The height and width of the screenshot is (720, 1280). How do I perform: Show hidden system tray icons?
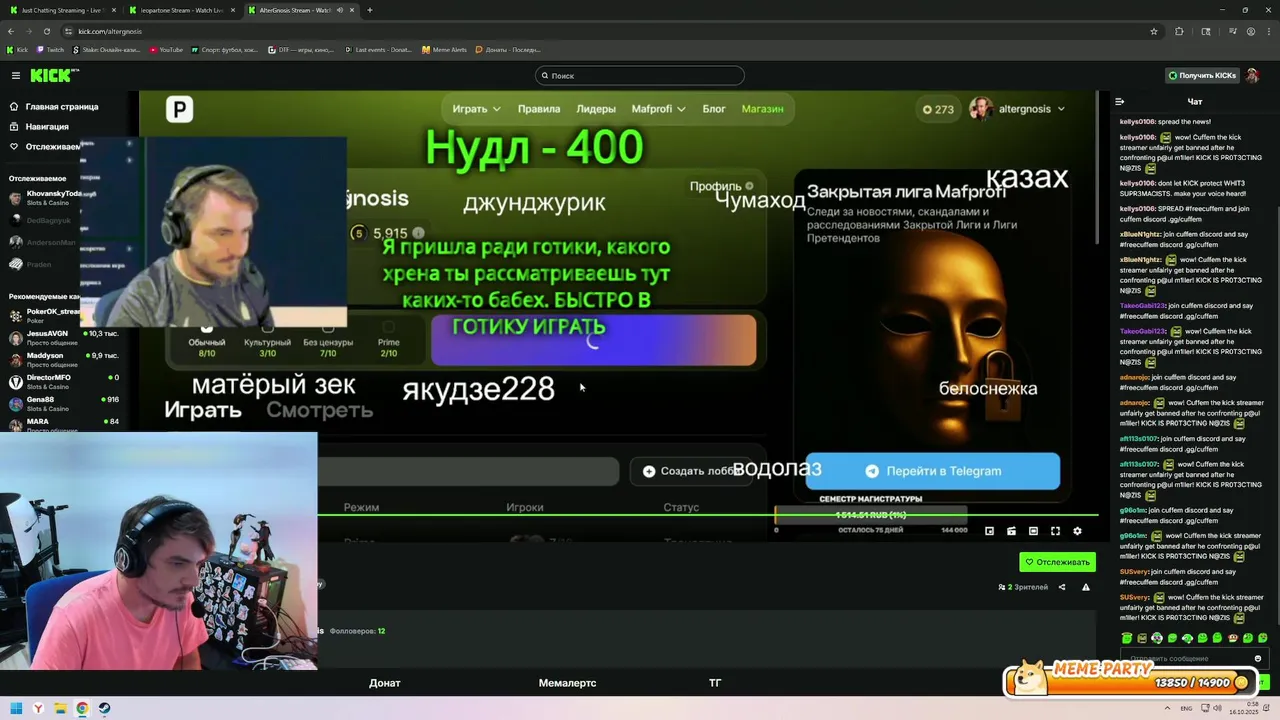pyautogui.click(x=1166, y=708)
